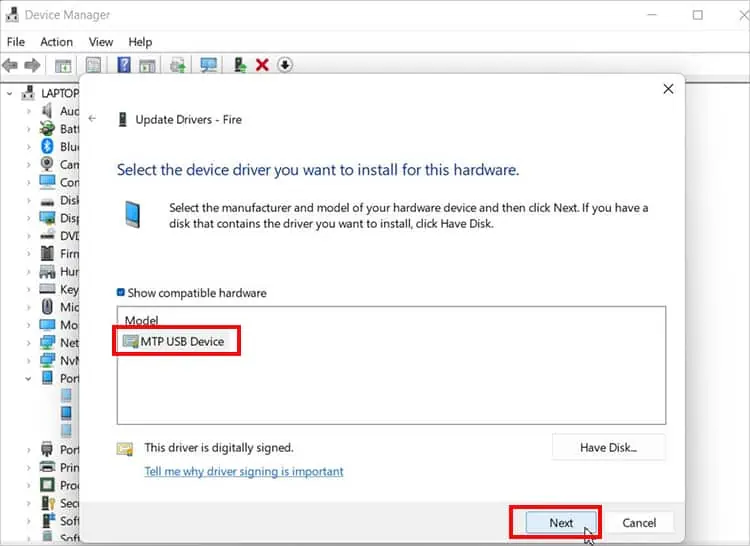This screenshot has width=750, height=546.
Task: Click the Next button
Action: (561, 523)
